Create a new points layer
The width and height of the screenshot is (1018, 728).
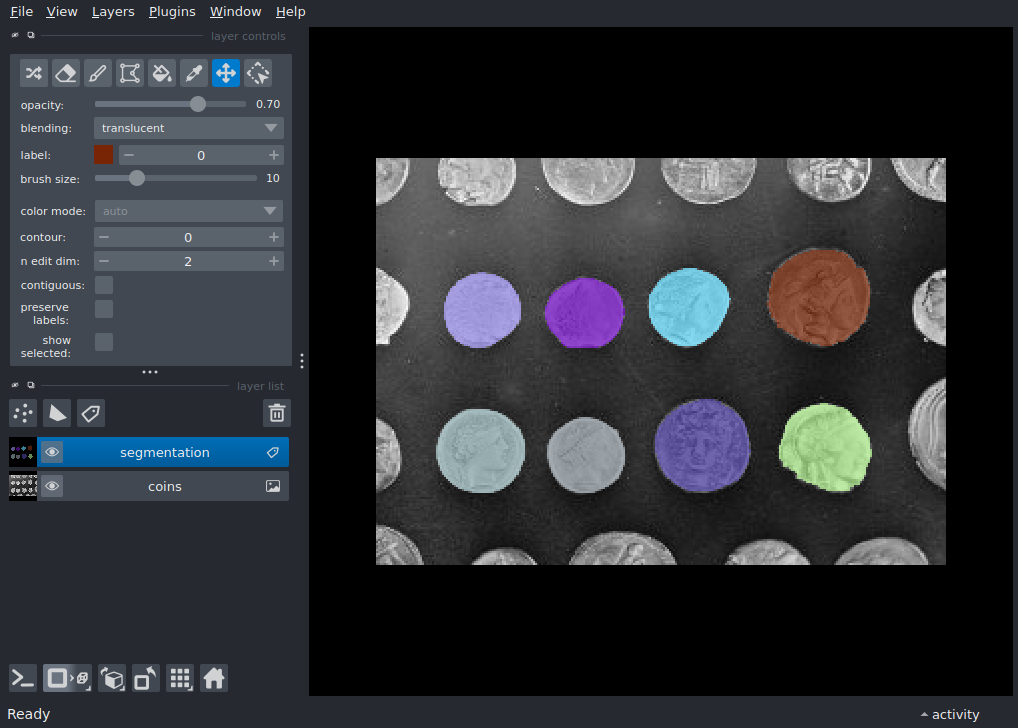coord(23,413)
